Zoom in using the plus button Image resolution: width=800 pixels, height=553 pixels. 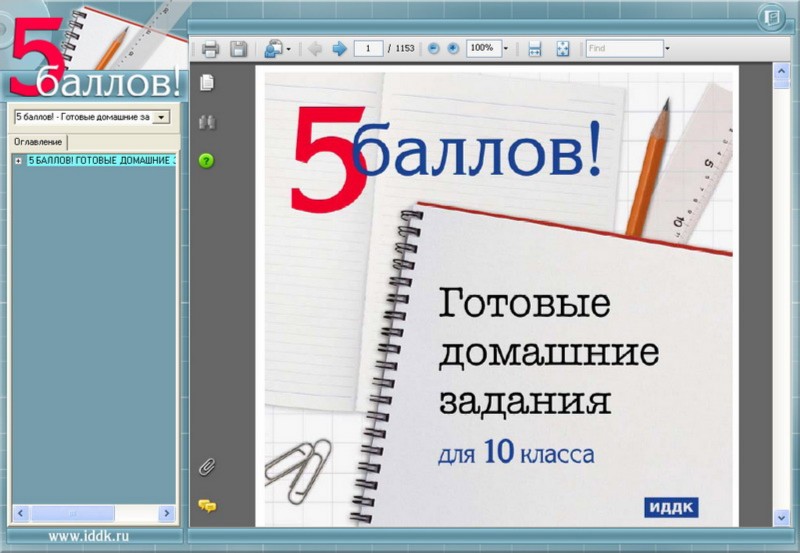[453, 49]
